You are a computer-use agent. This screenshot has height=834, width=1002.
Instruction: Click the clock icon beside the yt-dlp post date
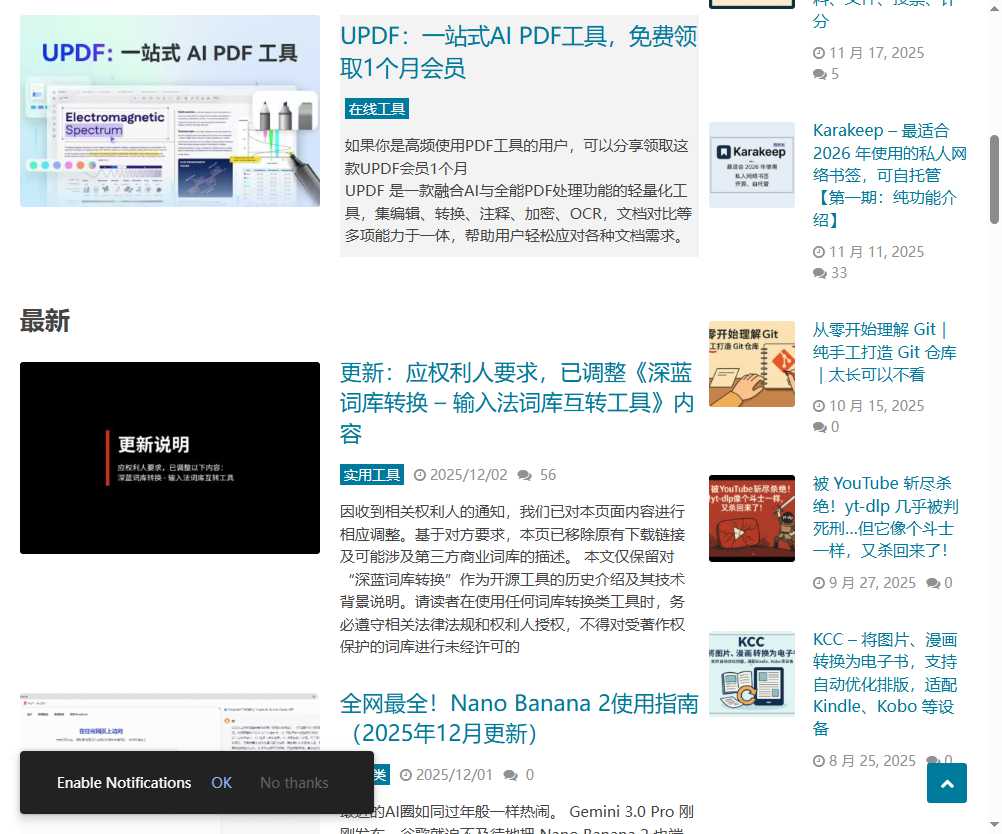820,582
